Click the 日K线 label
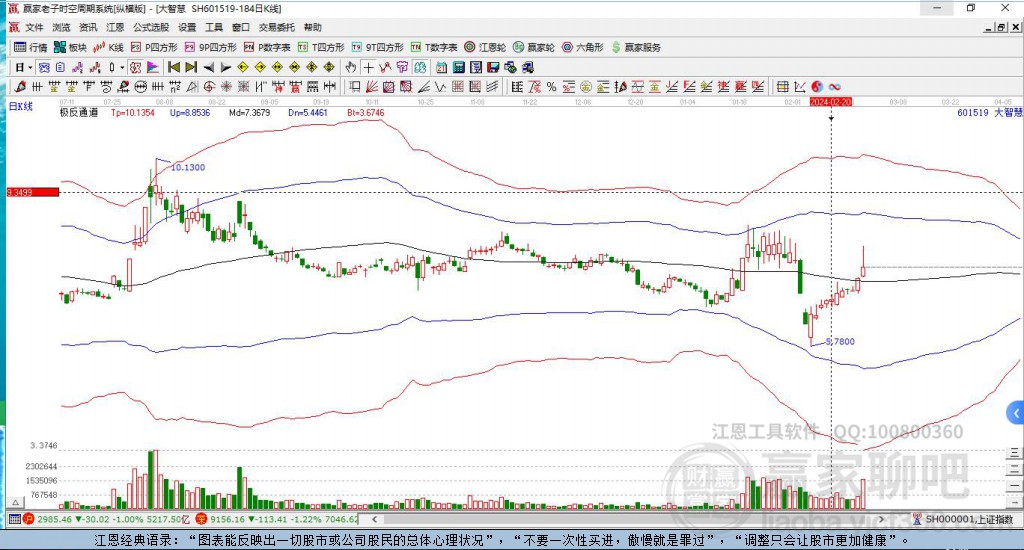The width and height of the screenshot is (1024, 550). [x=20, y=106]
